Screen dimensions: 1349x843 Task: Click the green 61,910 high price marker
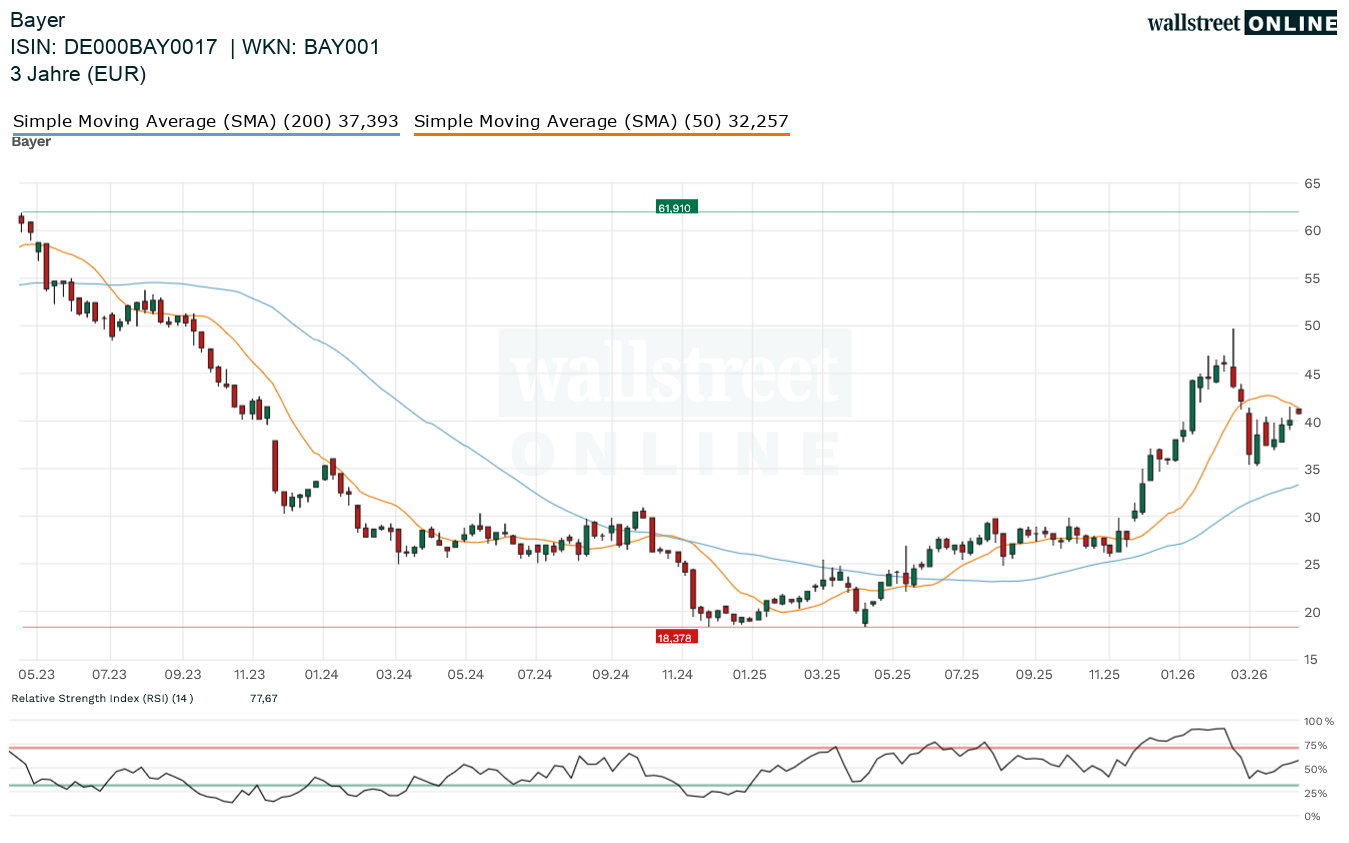tap(675, 207)
